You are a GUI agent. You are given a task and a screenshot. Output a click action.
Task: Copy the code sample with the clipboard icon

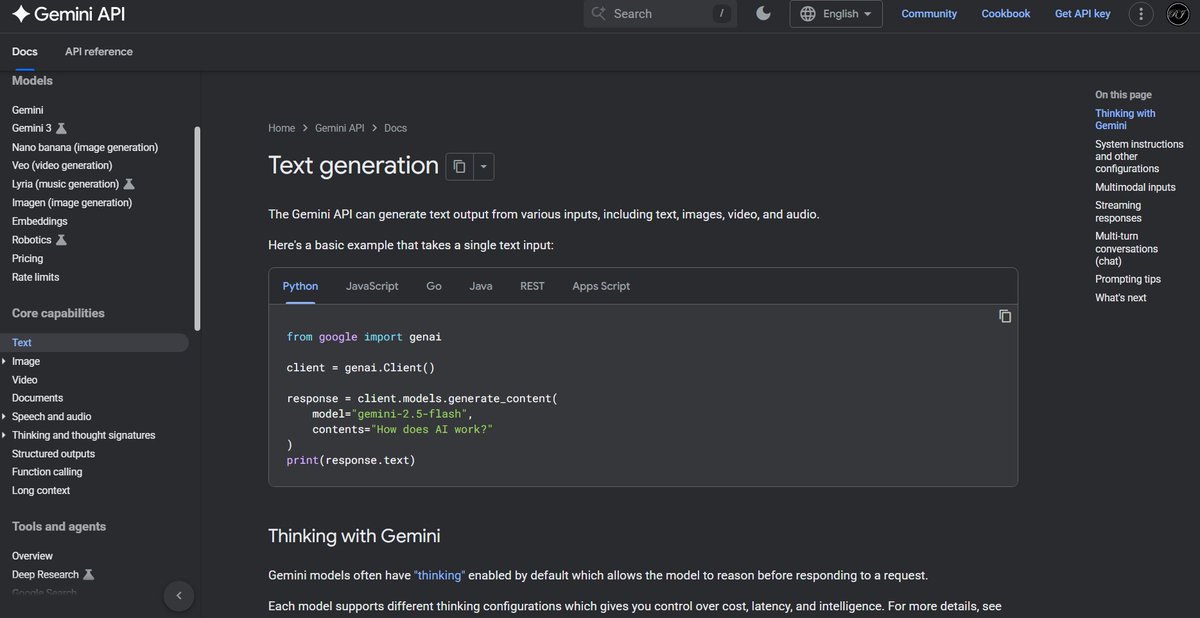click(1005, 316)
